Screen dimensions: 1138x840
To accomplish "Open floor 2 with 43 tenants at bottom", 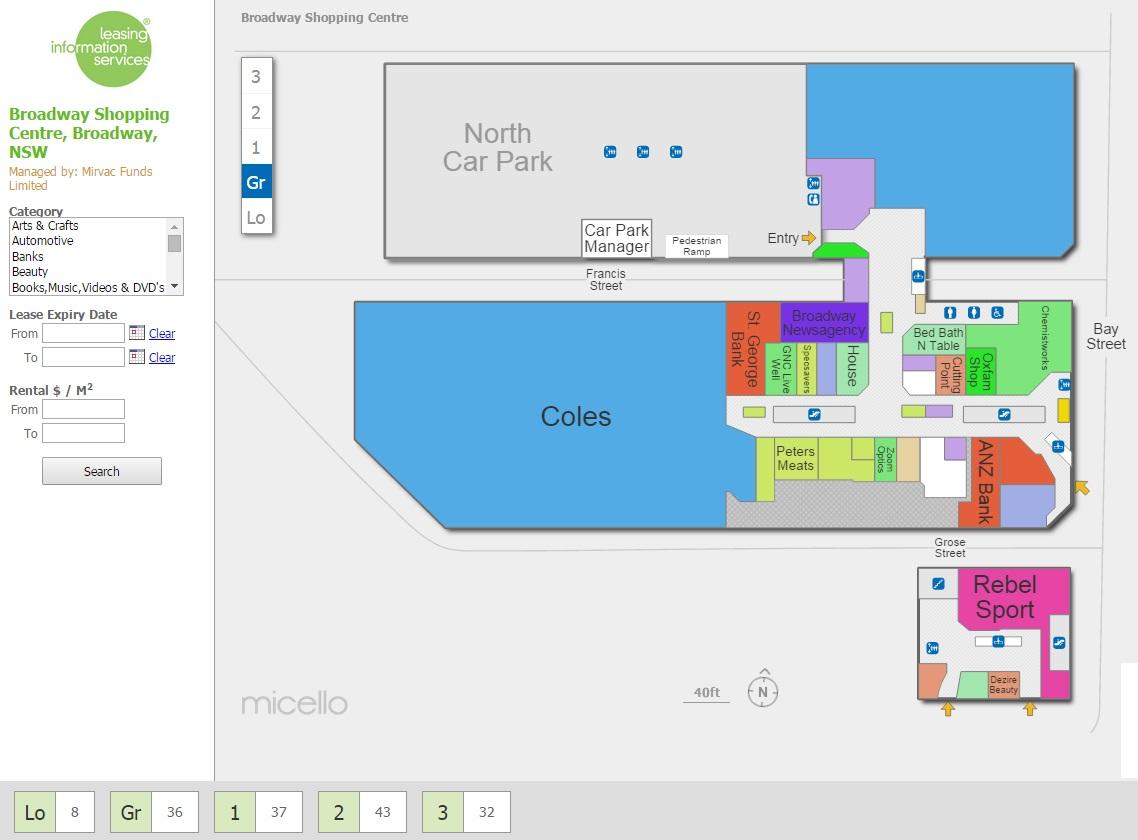I will tap(362, 812).
